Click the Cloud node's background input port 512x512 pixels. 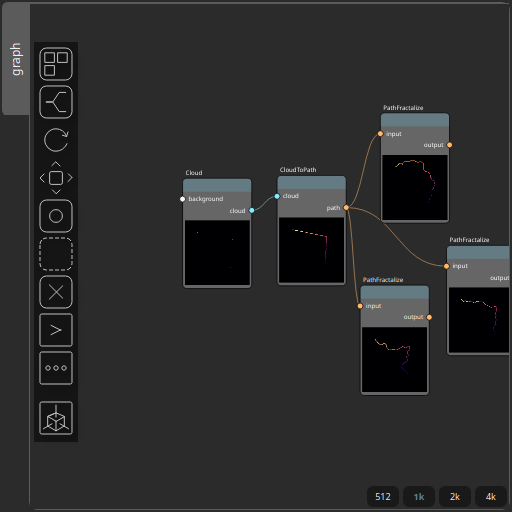182,199
